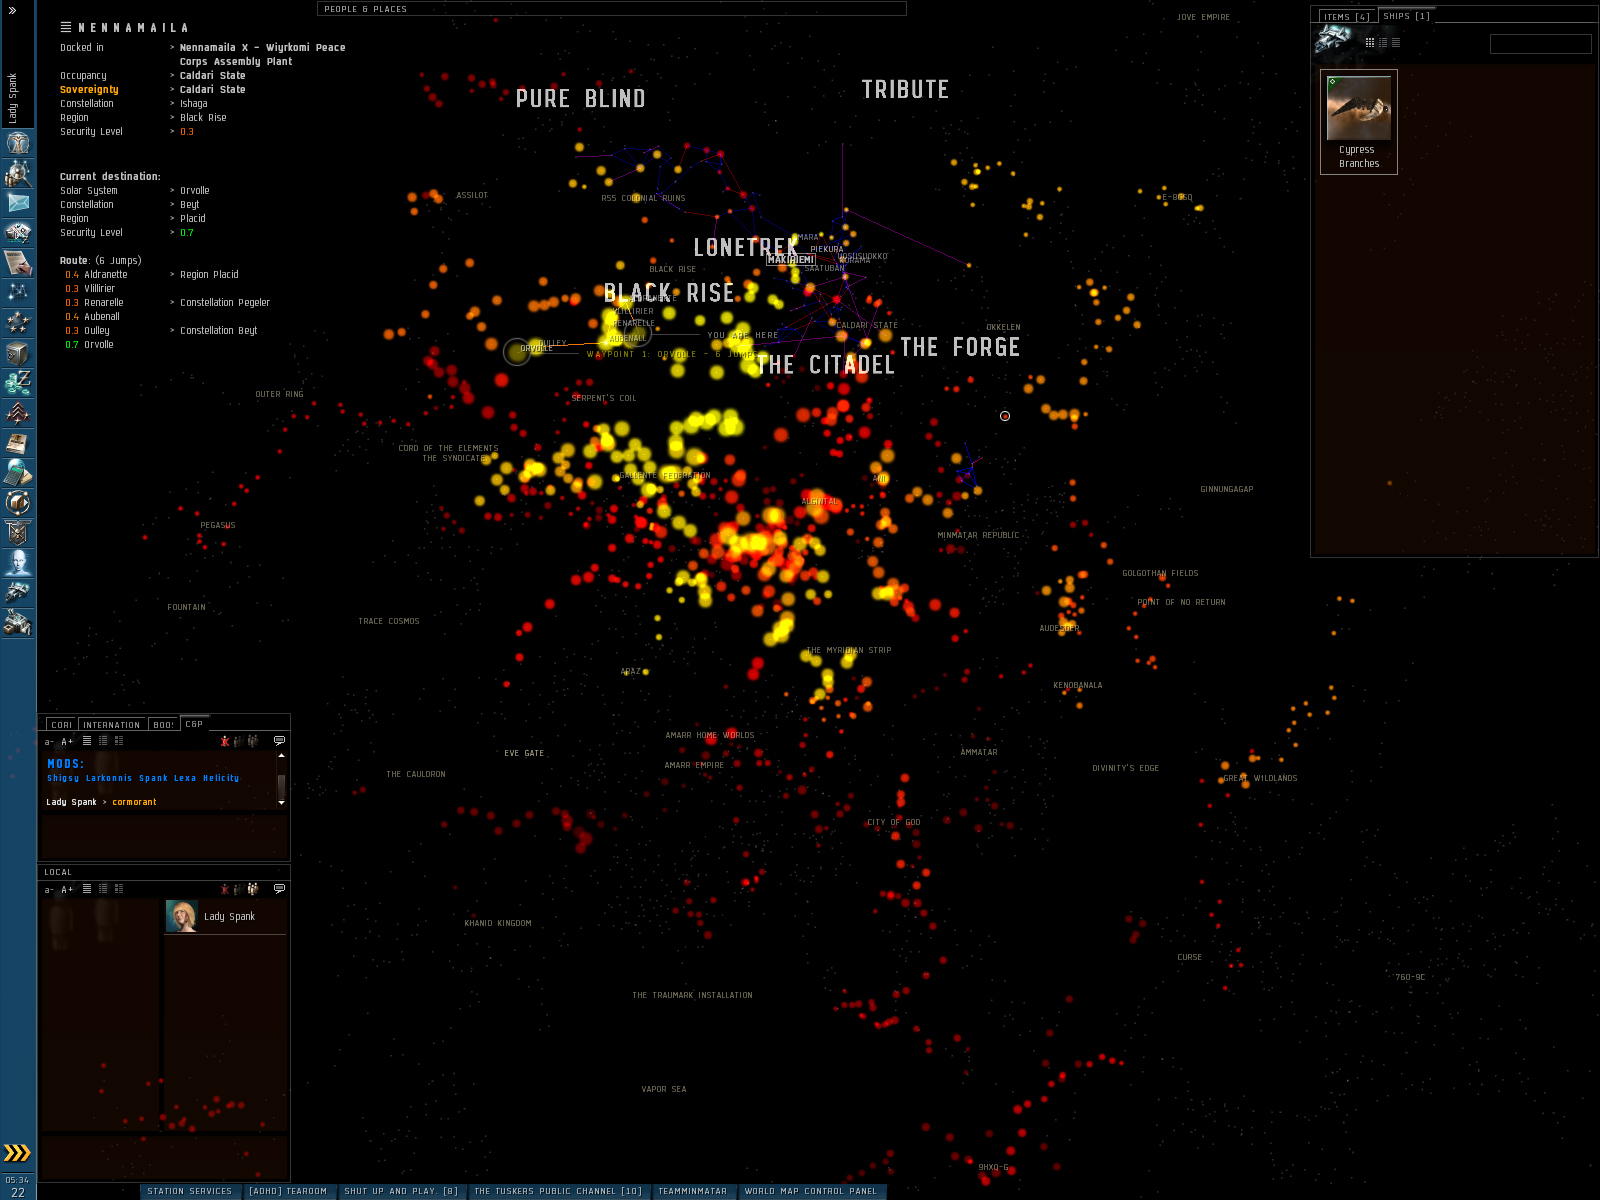Screen dimensions: 1600x1200
Task: Open the crossed shield medal icon
Action: tap(18, 533)
